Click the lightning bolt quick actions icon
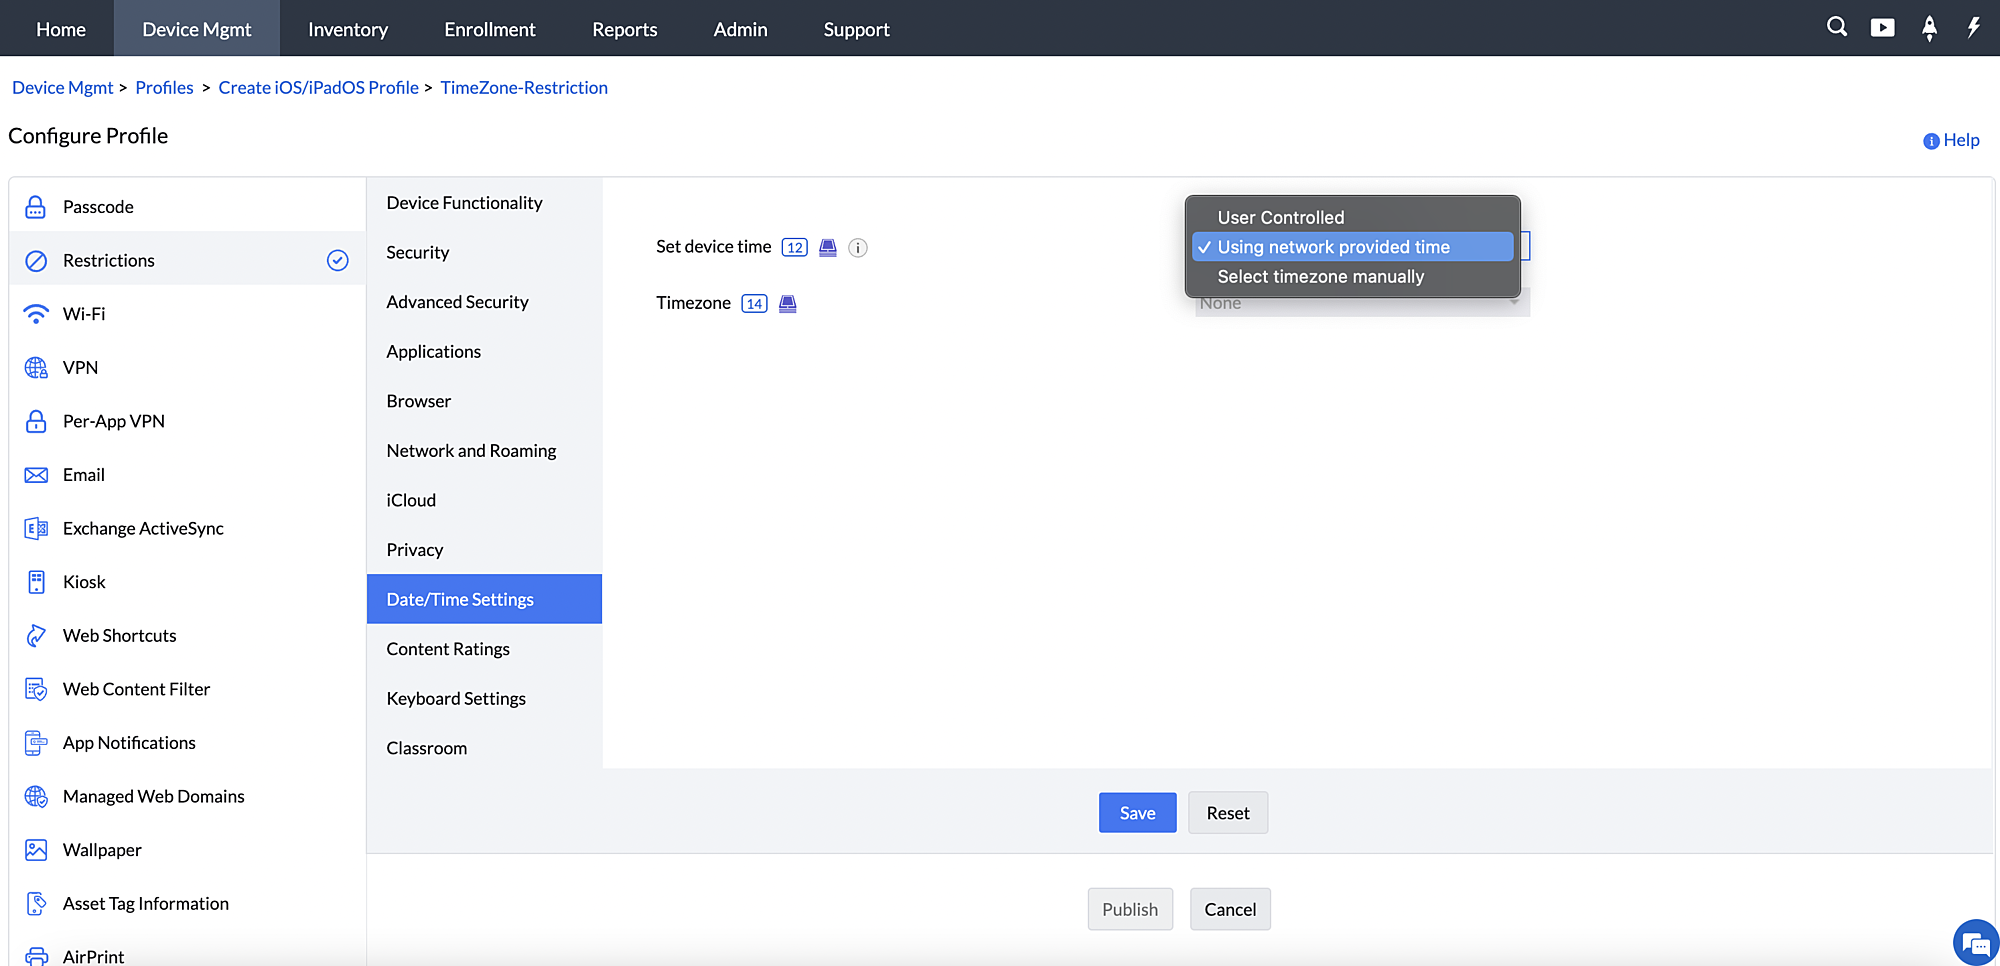 pyautogui.click(x=1973, y=28)
